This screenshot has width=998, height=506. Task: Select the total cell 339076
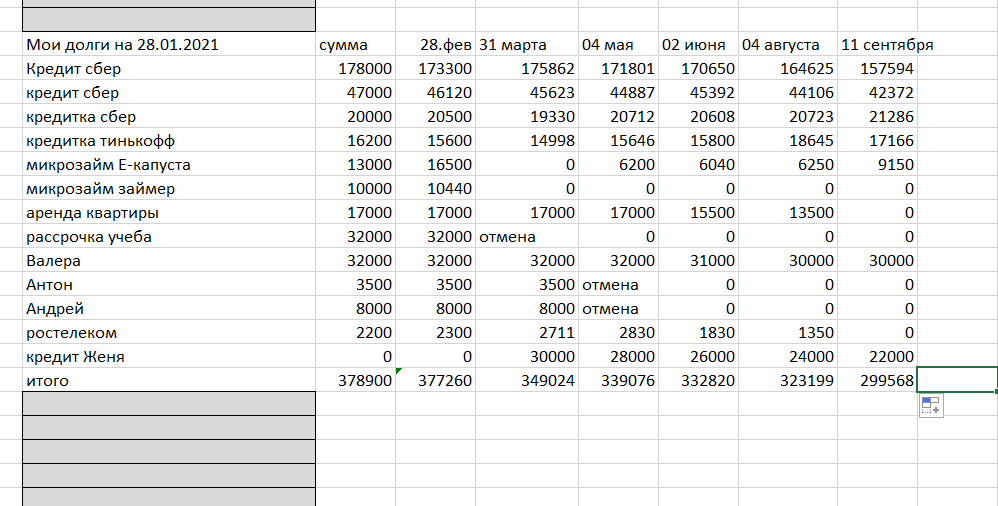[618, 381]
